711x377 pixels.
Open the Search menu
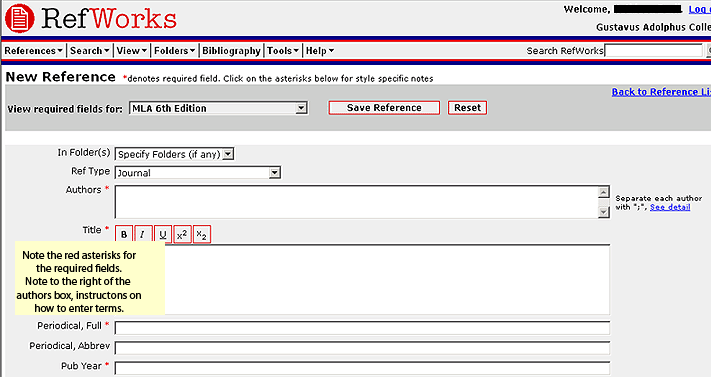coord(89,50)
